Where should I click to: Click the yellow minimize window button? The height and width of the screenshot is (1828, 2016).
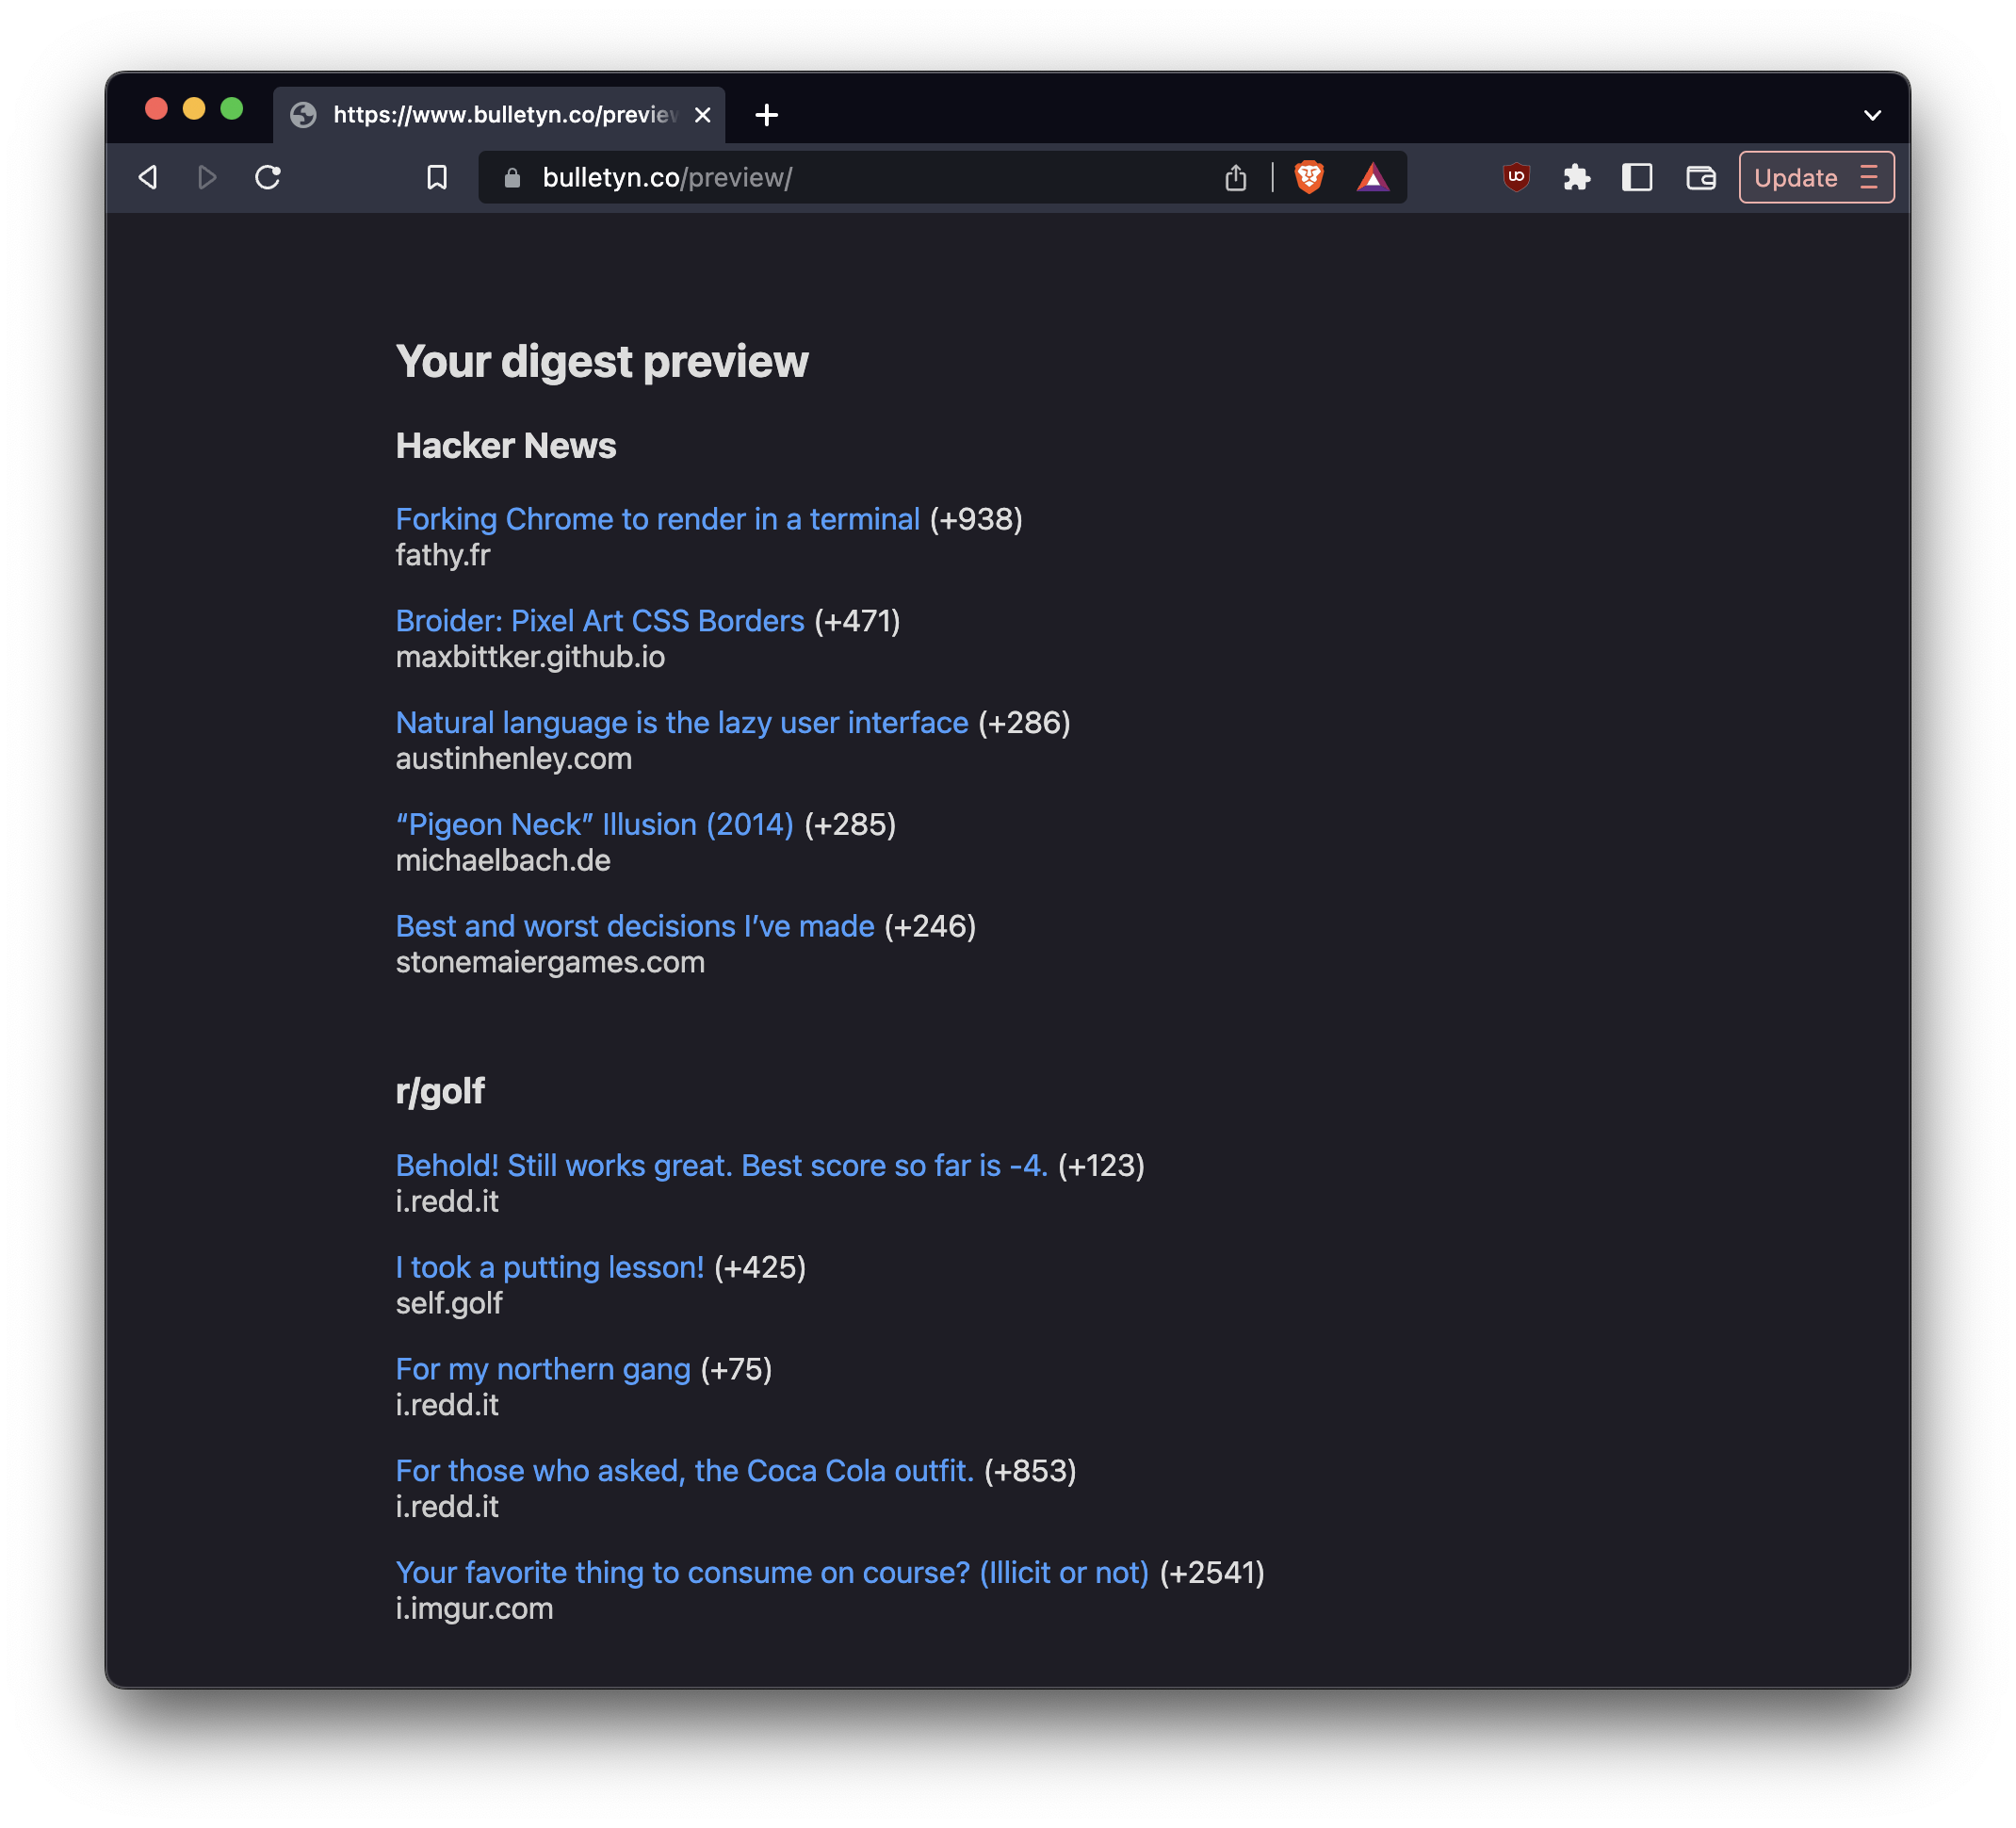coord(194,109)
